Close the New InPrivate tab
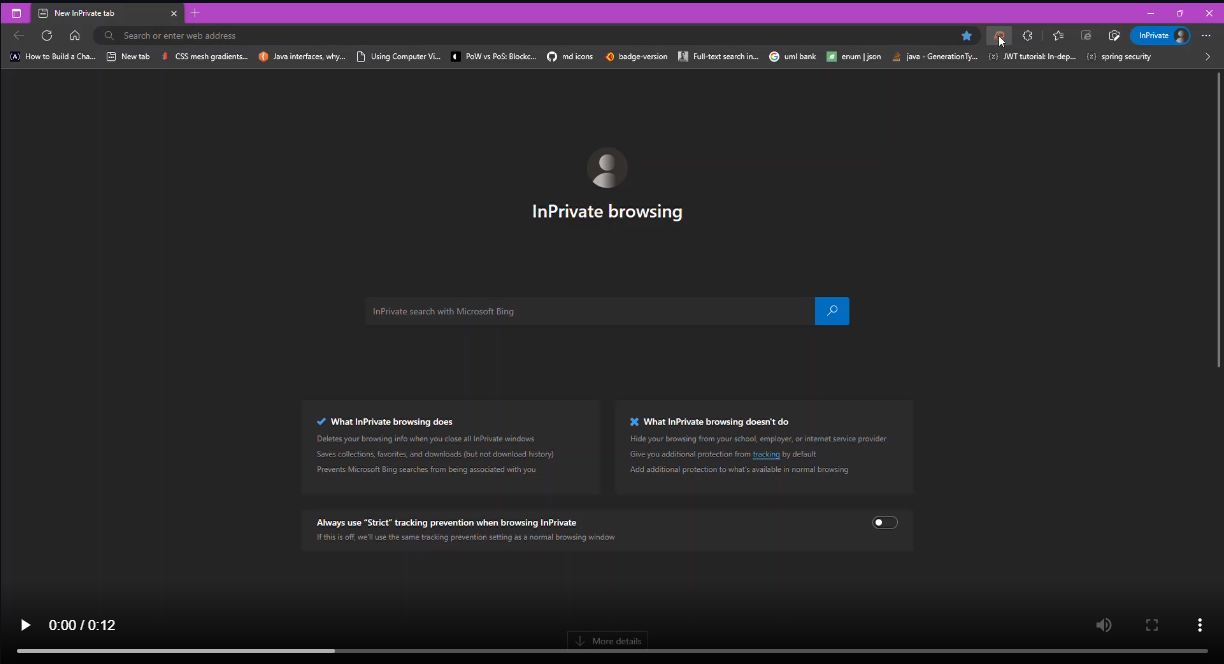Screen dimensions: 1224x664 [174, 13]
